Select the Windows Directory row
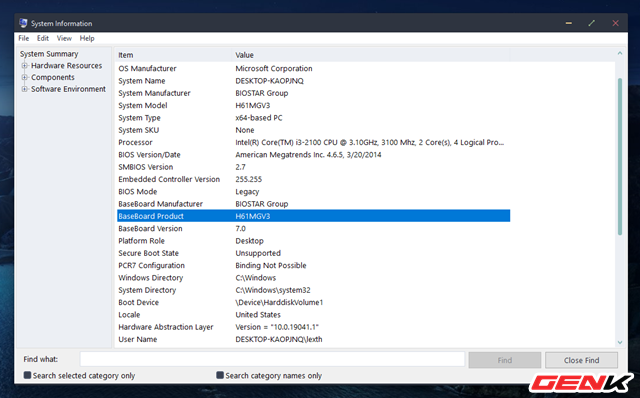The height and width of the screenshot is (398, 640). pos(313,278)
